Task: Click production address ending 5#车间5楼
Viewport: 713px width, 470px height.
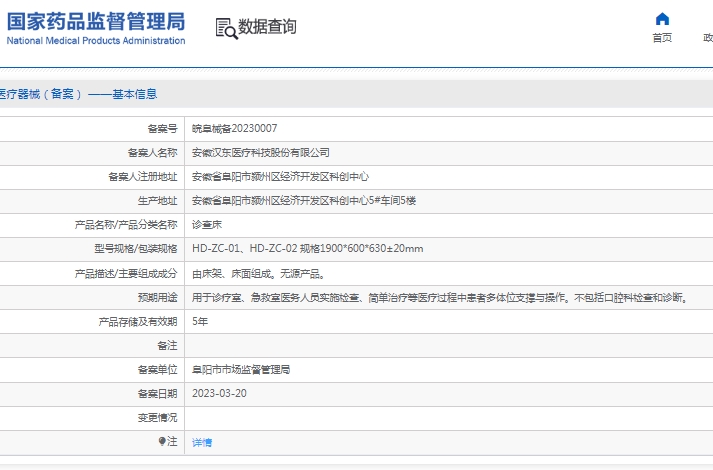Action: tap(304, 200)
